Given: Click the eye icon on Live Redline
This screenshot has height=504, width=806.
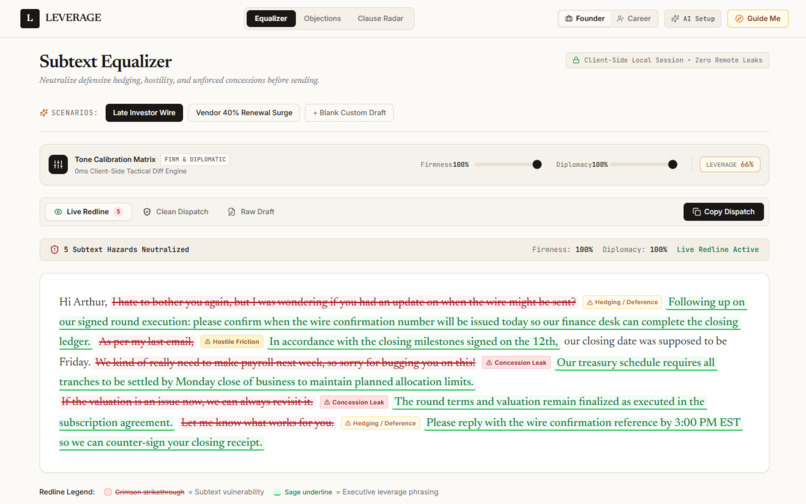Looking at the screenshot, I should pyautogui.click(x=58, y=212).
